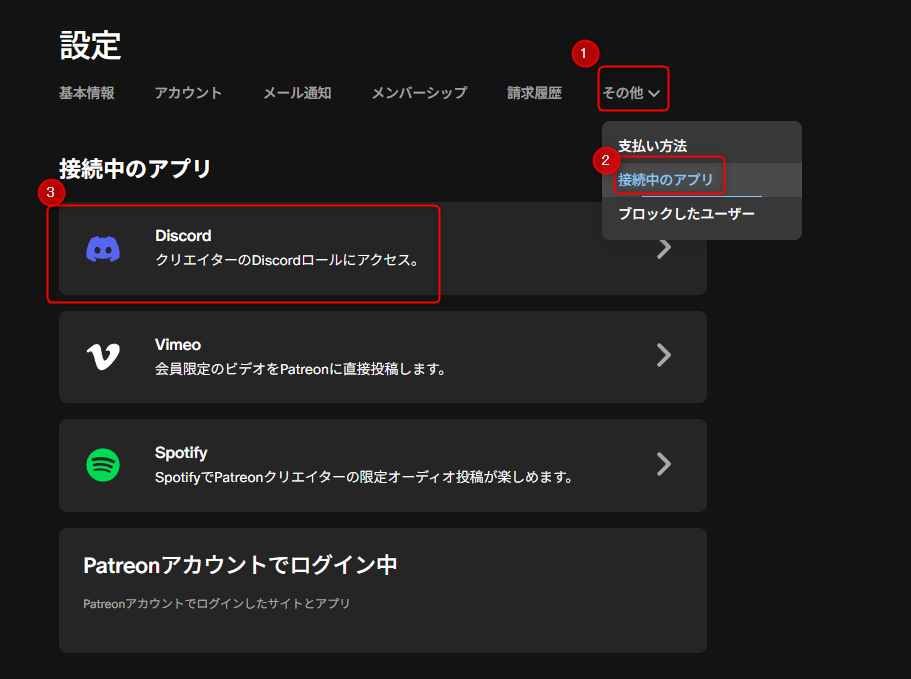Image resolution: width=911 pixels, height=679 pixels.
Task: Switch to the メンバーシップ tab
Action: click(419, 93)
